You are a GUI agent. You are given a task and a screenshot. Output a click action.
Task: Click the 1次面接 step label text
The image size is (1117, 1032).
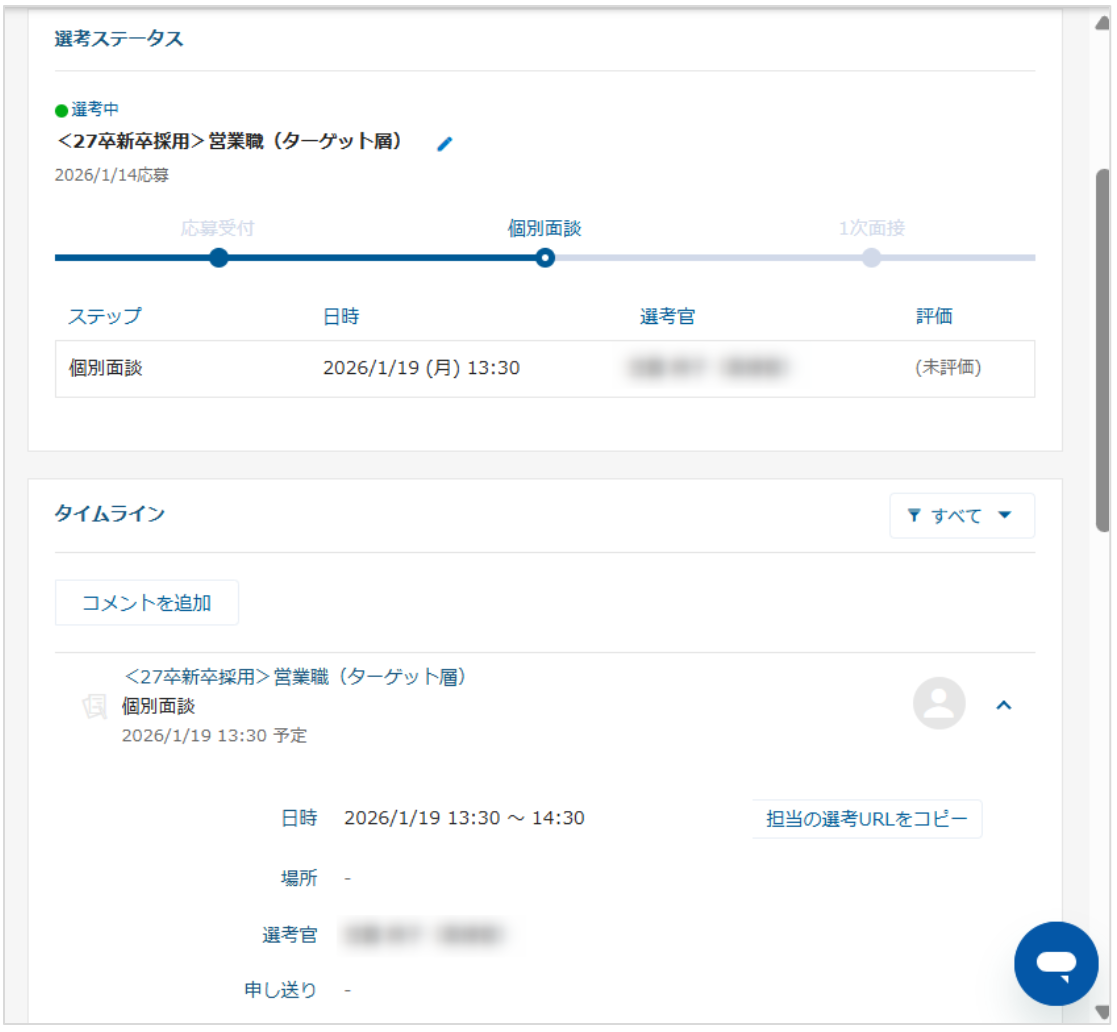coord(871,228)
